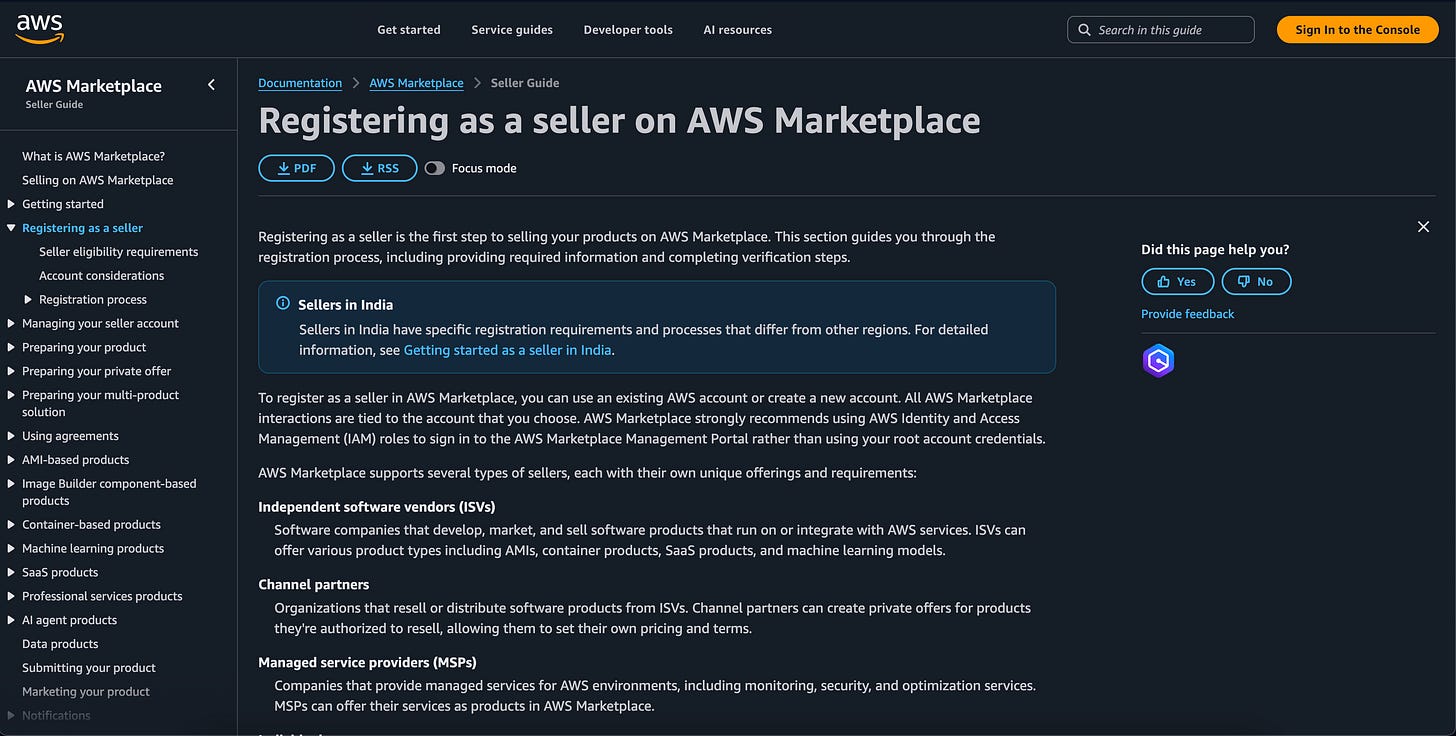Close the feedback panel with the X
The image size is (1456, 736).
pyautogui.click(x=1423, y=227)
